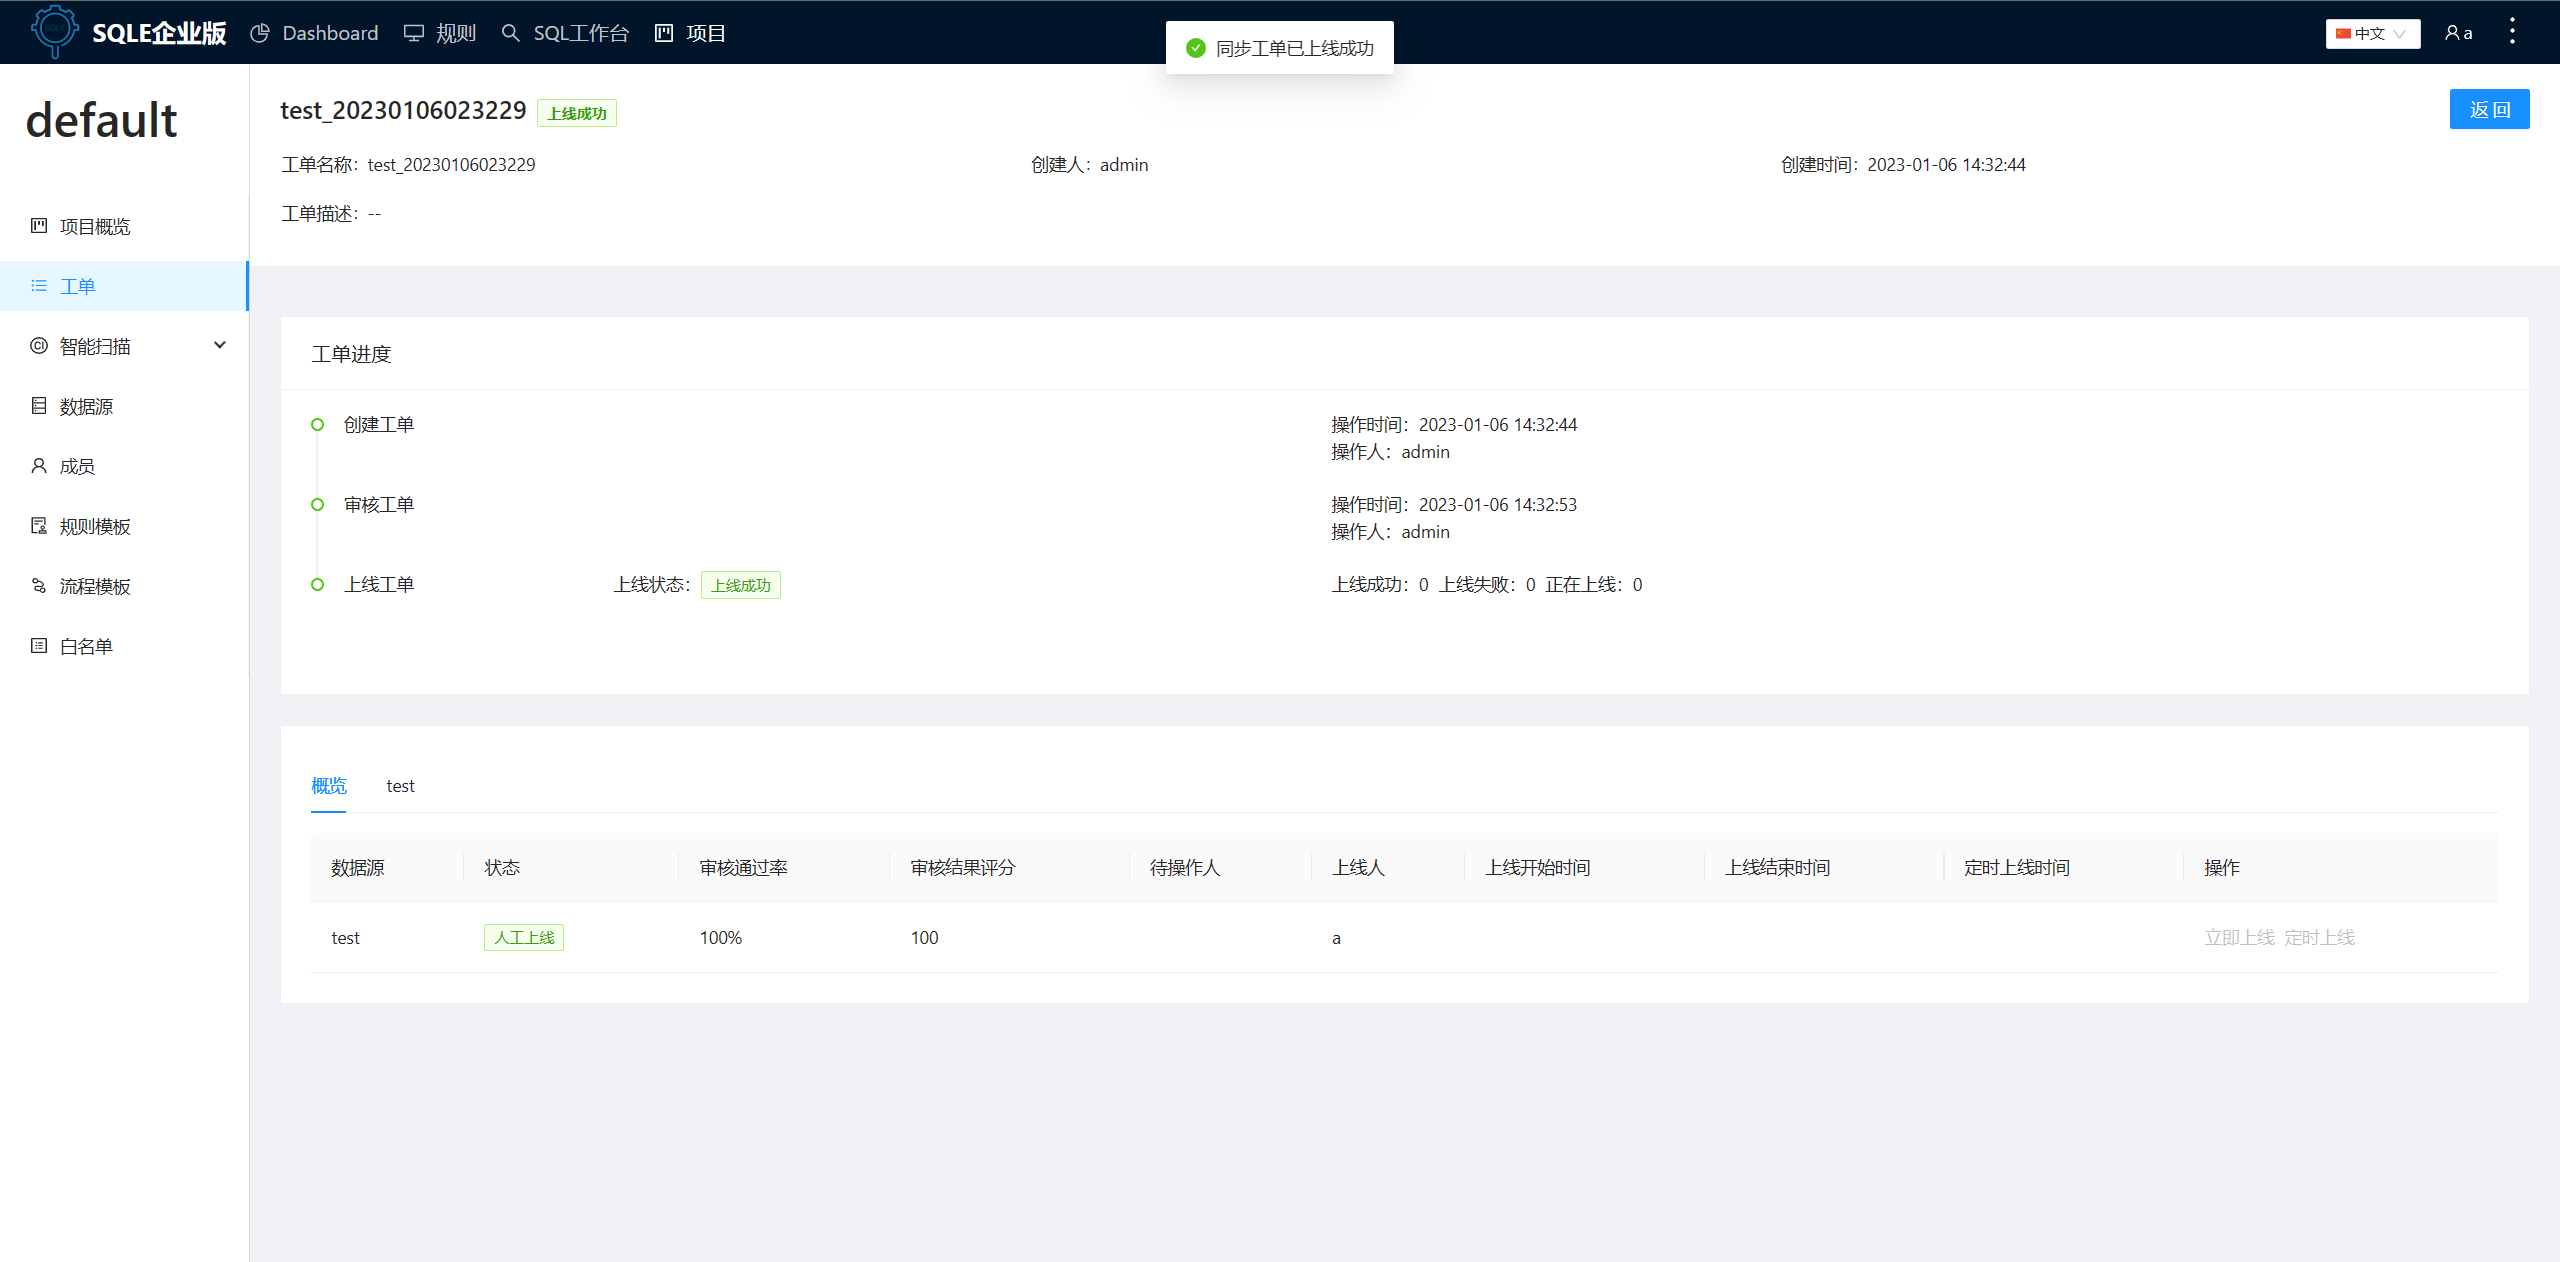Click the 工单 list icon in the sidebar
Viewport: 2560px width, 1262px height.
[x=38, y=285]
